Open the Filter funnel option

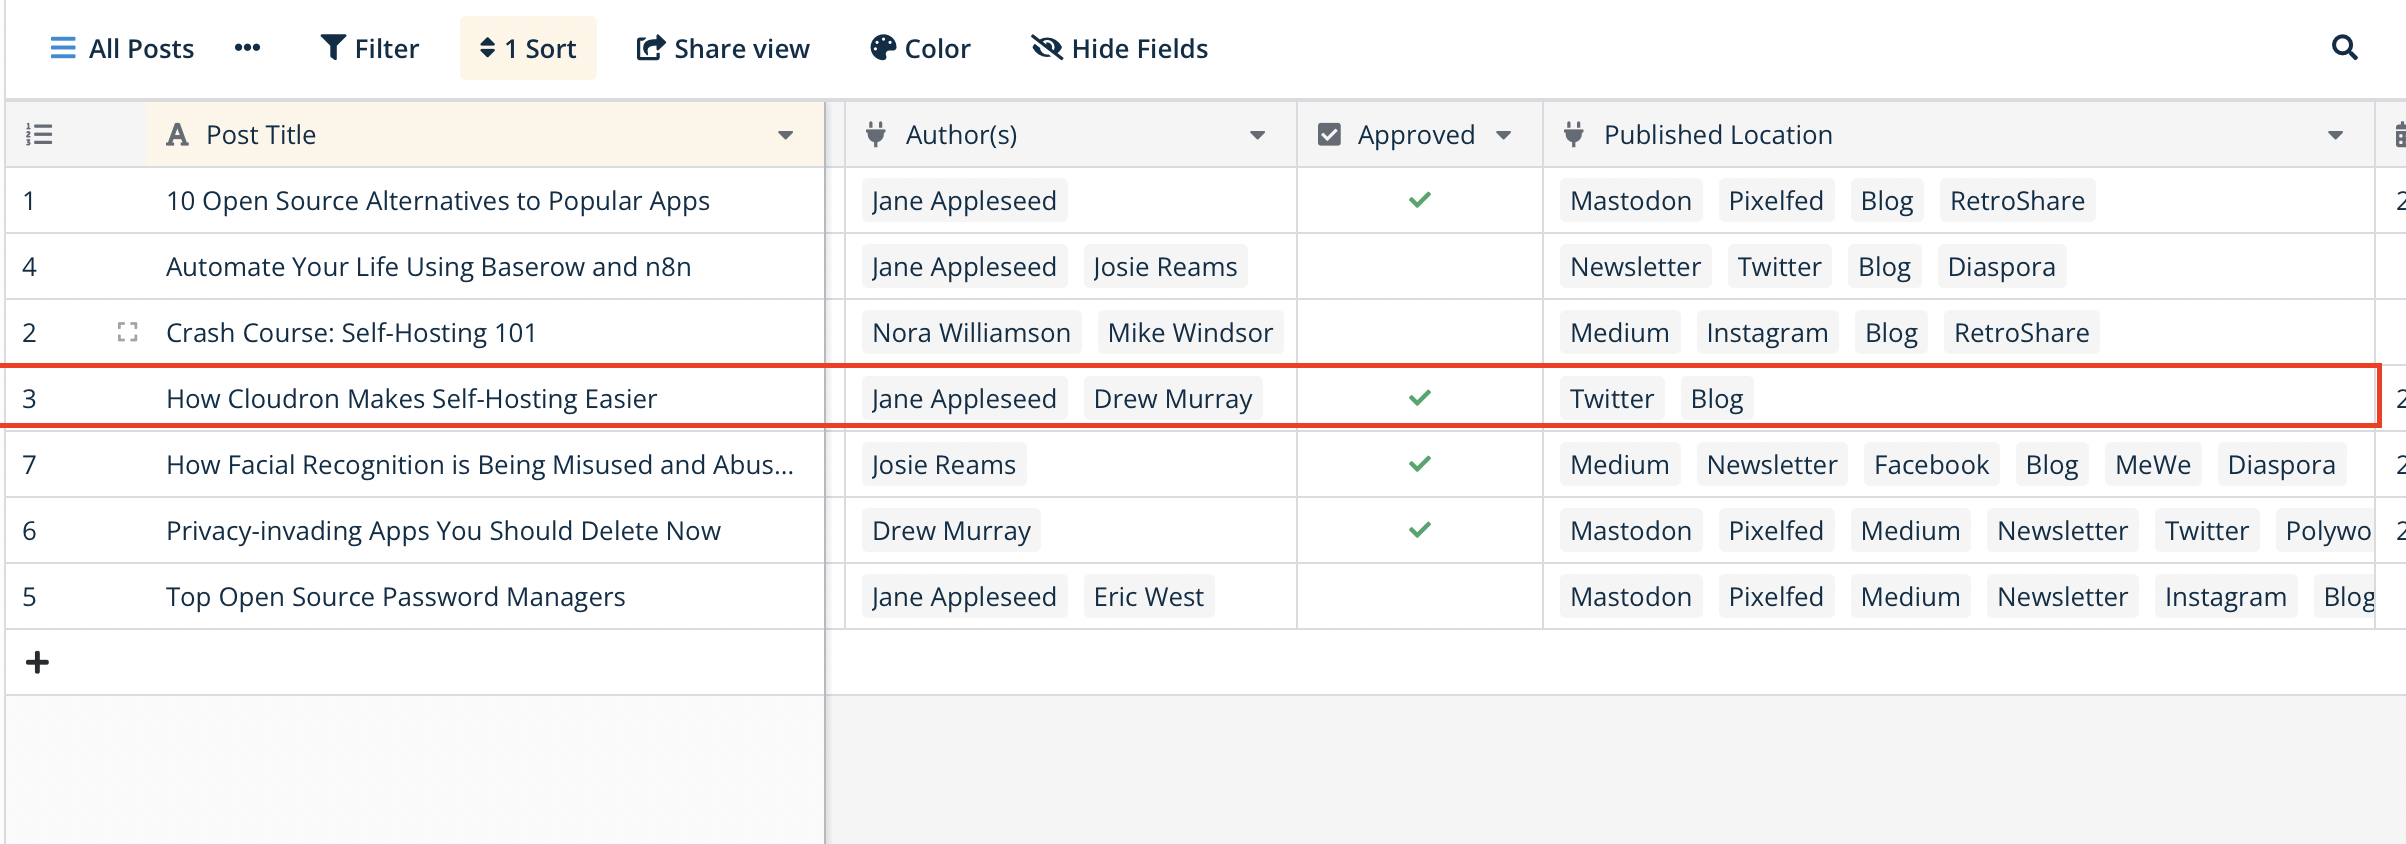coord(369,48)
